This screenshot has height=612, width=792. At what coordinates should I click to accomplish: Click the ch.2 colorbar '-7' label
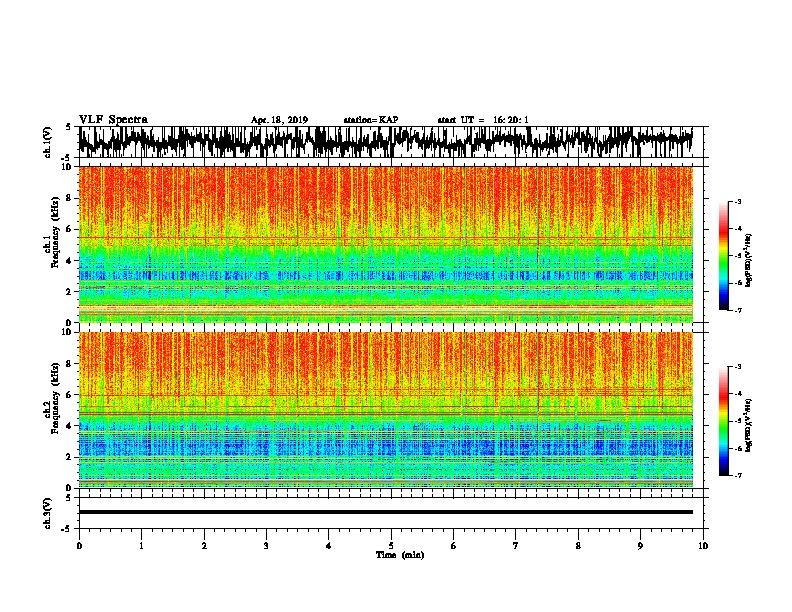737,475
